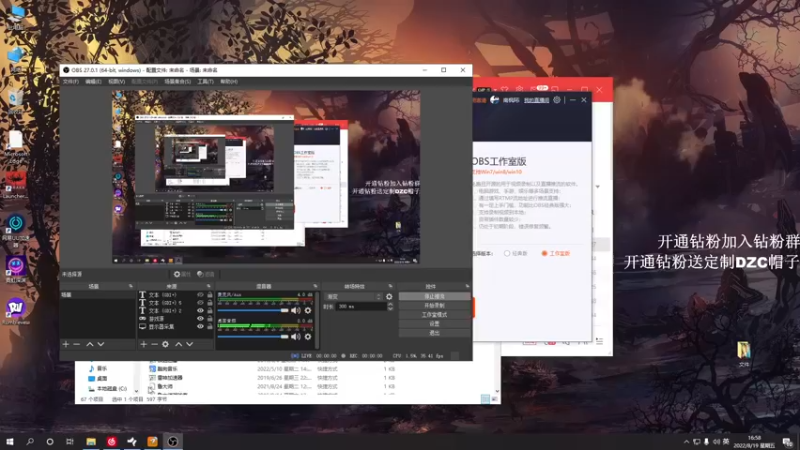Image resolution: width=800 pixels, height=450 pixels.
Task: Click the 300 ms duration input field
Action: click(x=361, y=307)
